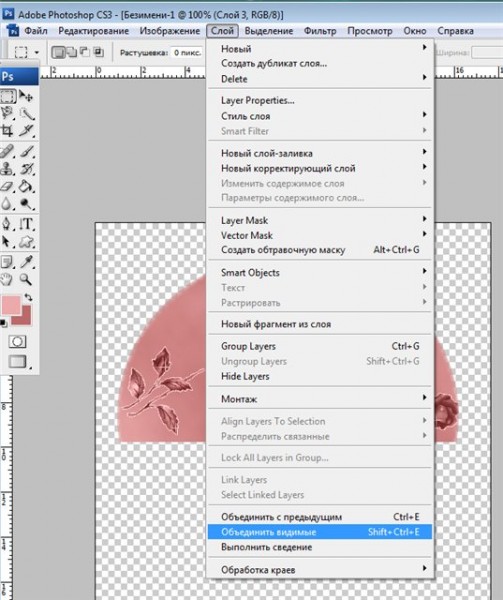Click the Растушевка feather input field
Screen dimensions: 503x600
(x=187, y=52)
